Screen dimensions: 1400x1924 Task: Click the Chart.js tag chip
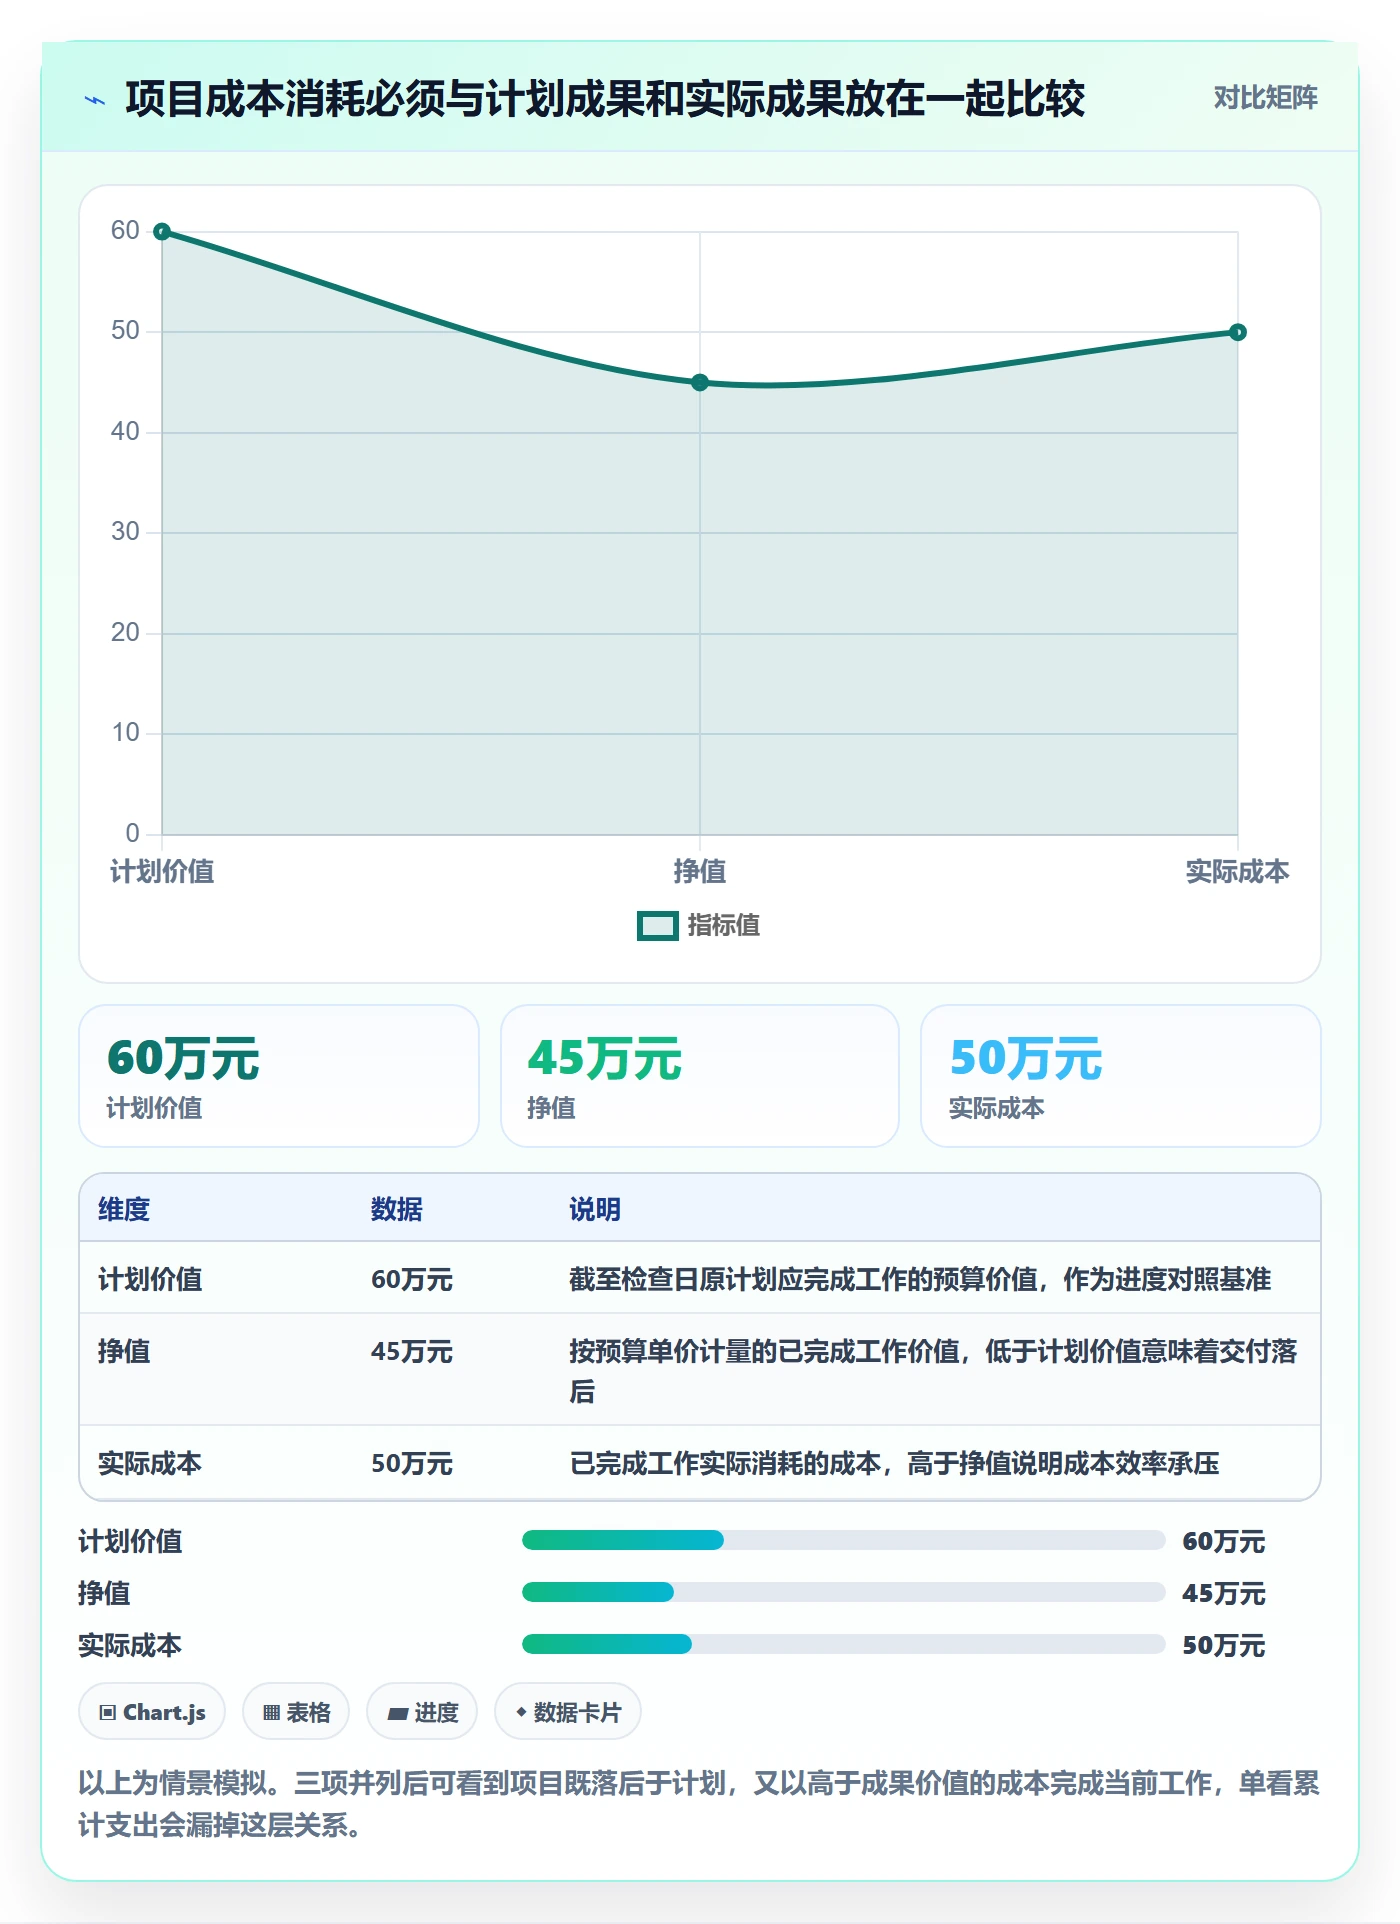(x=152, y=1712)
